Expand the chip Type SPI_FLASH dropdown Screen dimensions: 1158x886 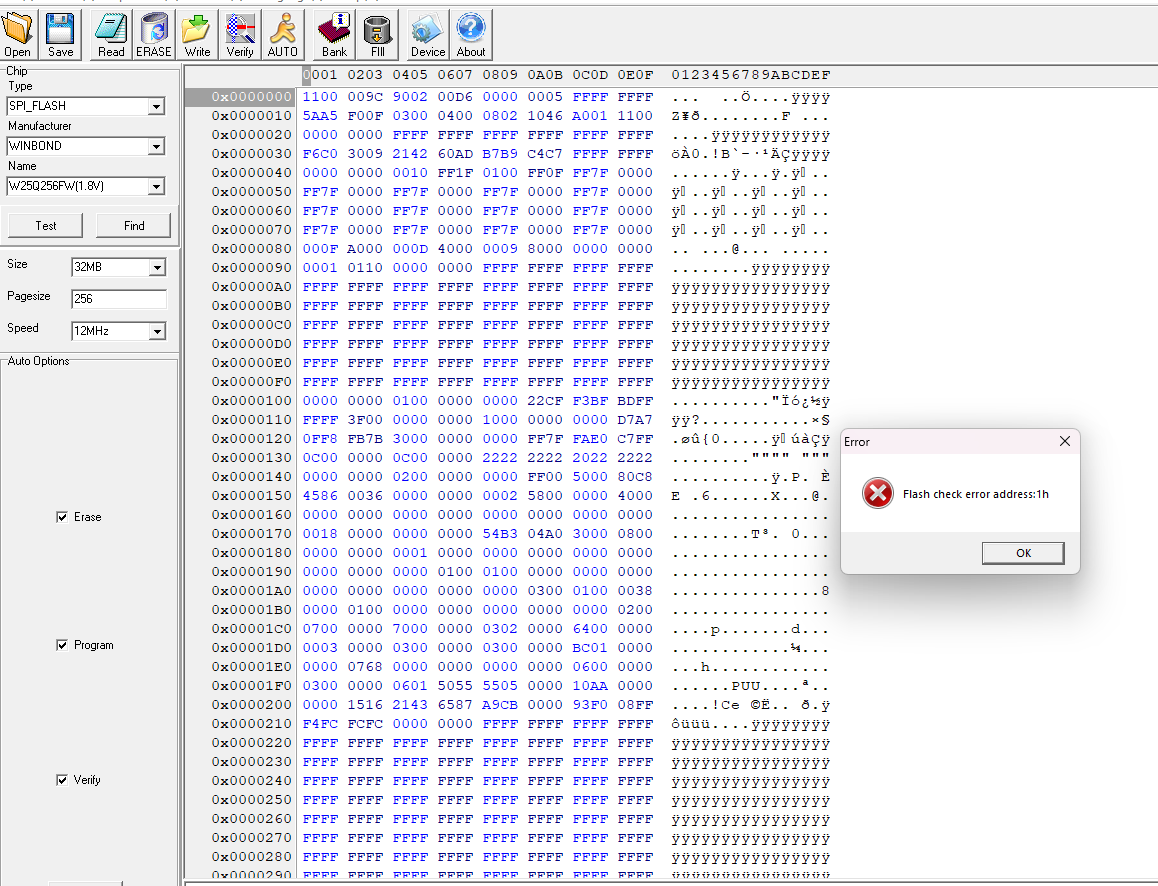click(156, 107)
